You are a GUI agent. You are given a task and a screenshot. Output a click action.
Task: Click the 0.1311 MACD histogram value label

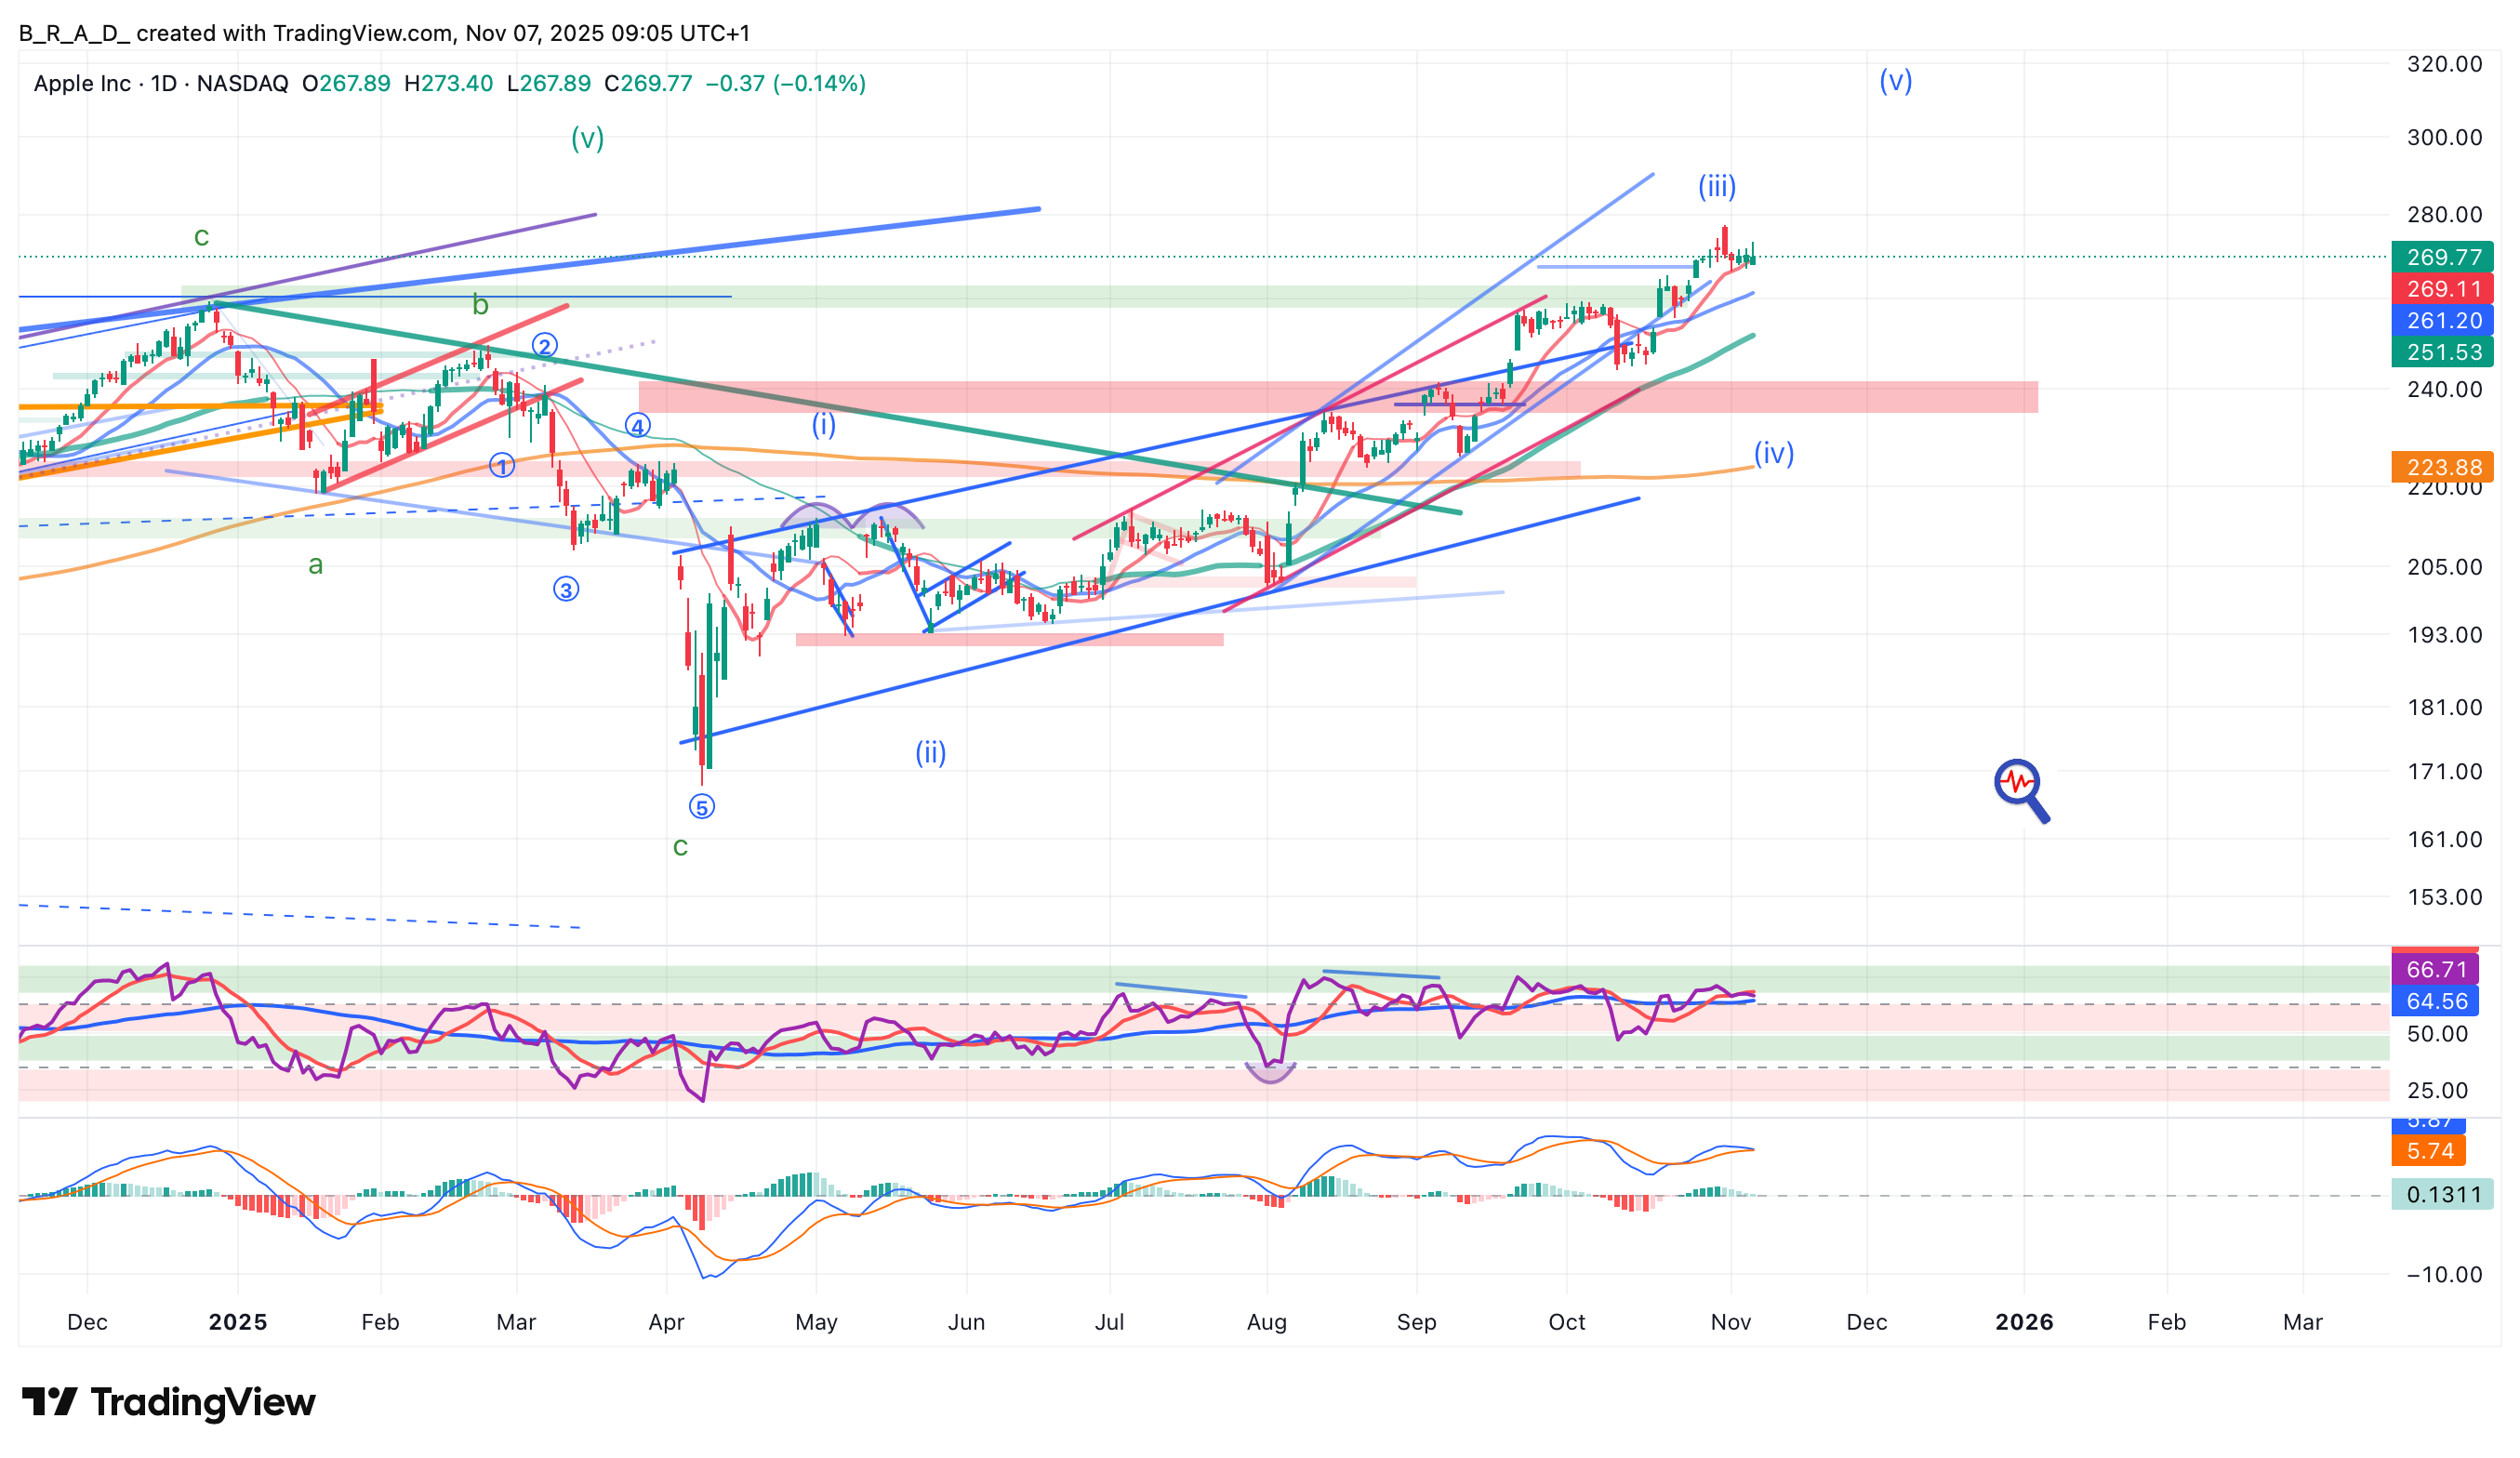(x=2441, y=1194)
